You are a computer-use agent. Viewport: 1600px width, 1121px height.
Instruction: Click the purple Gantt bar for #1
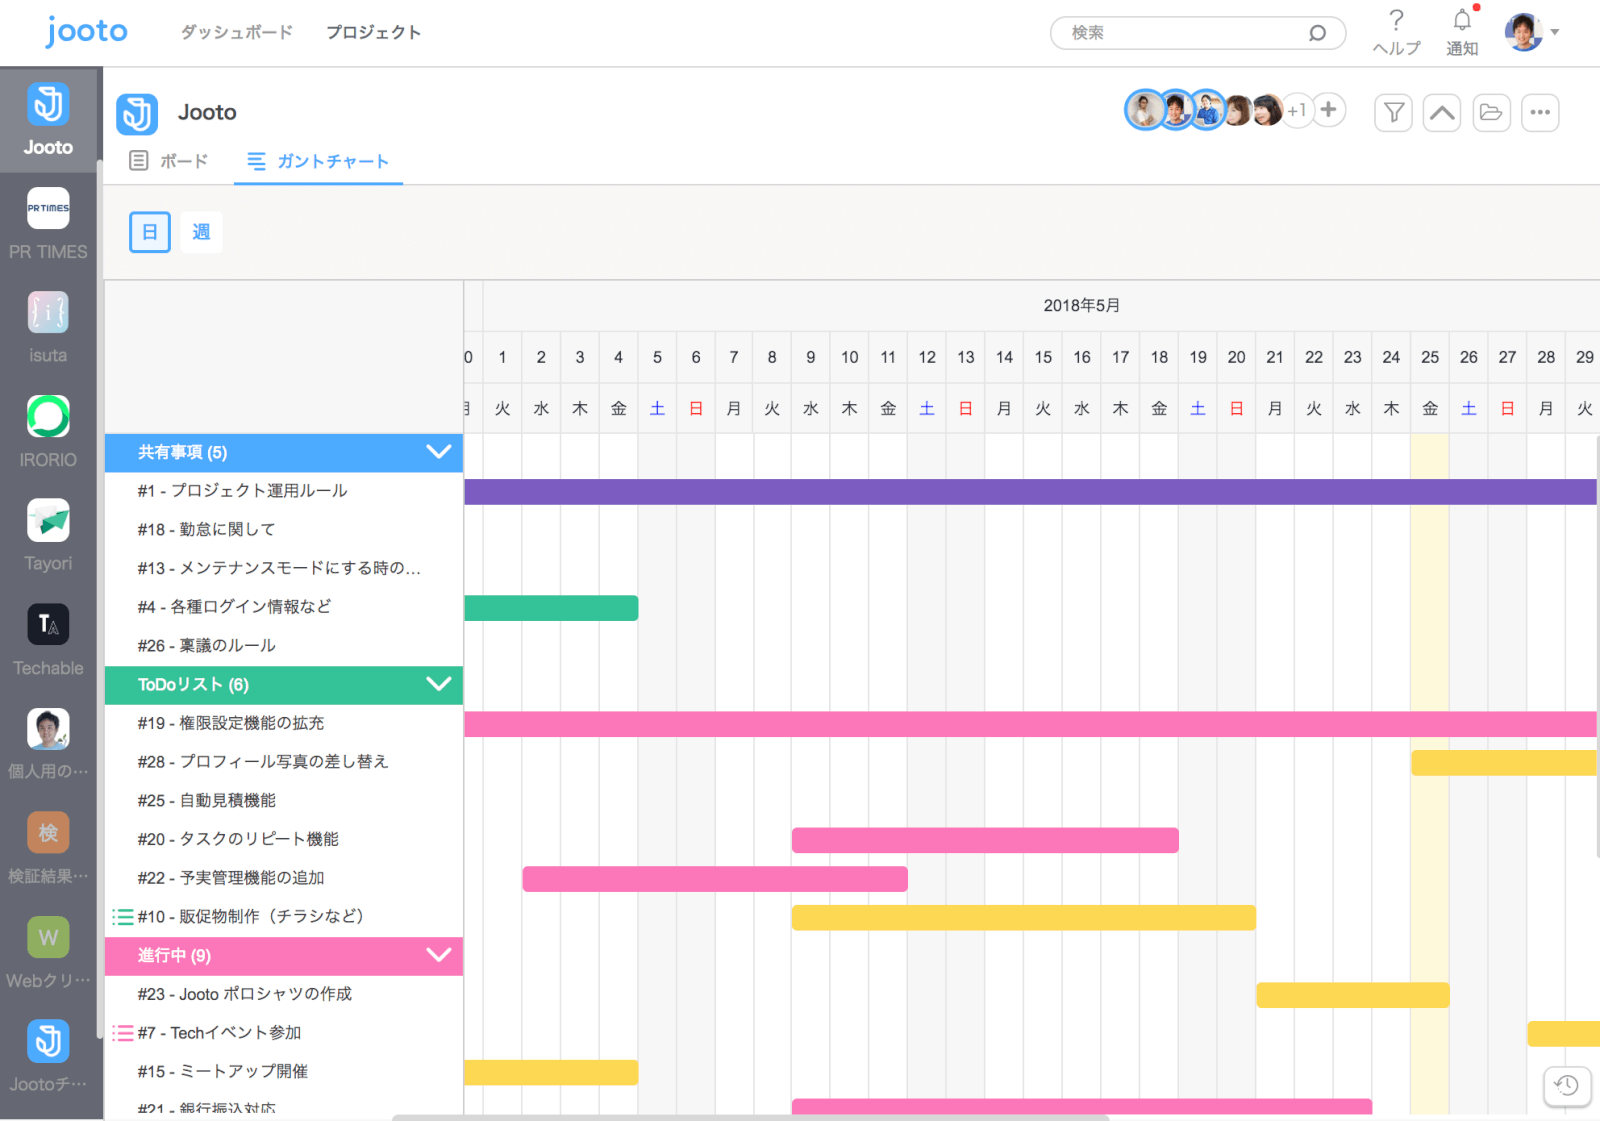pyautogui.click(x=1030, y=492)
